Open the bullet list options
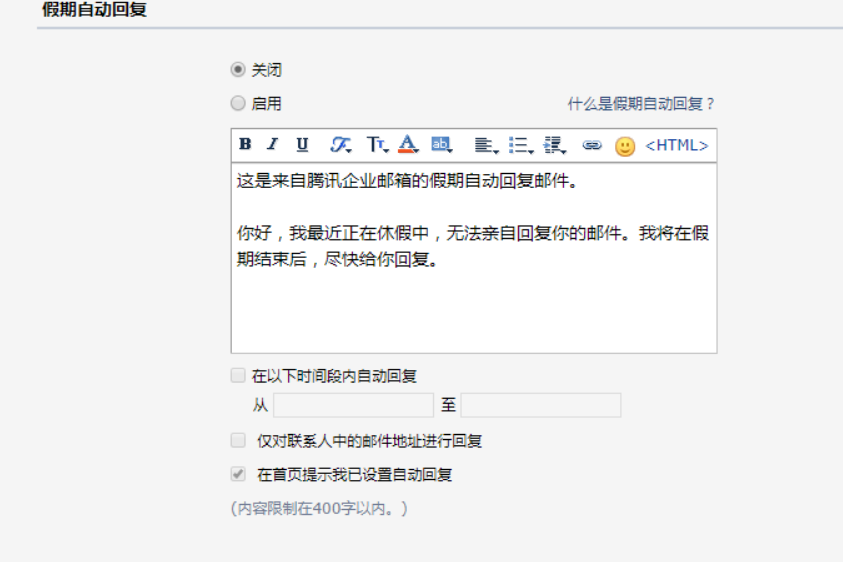Image resolution: width=843 pixels, height=562 pixels. tap(520, 145)
